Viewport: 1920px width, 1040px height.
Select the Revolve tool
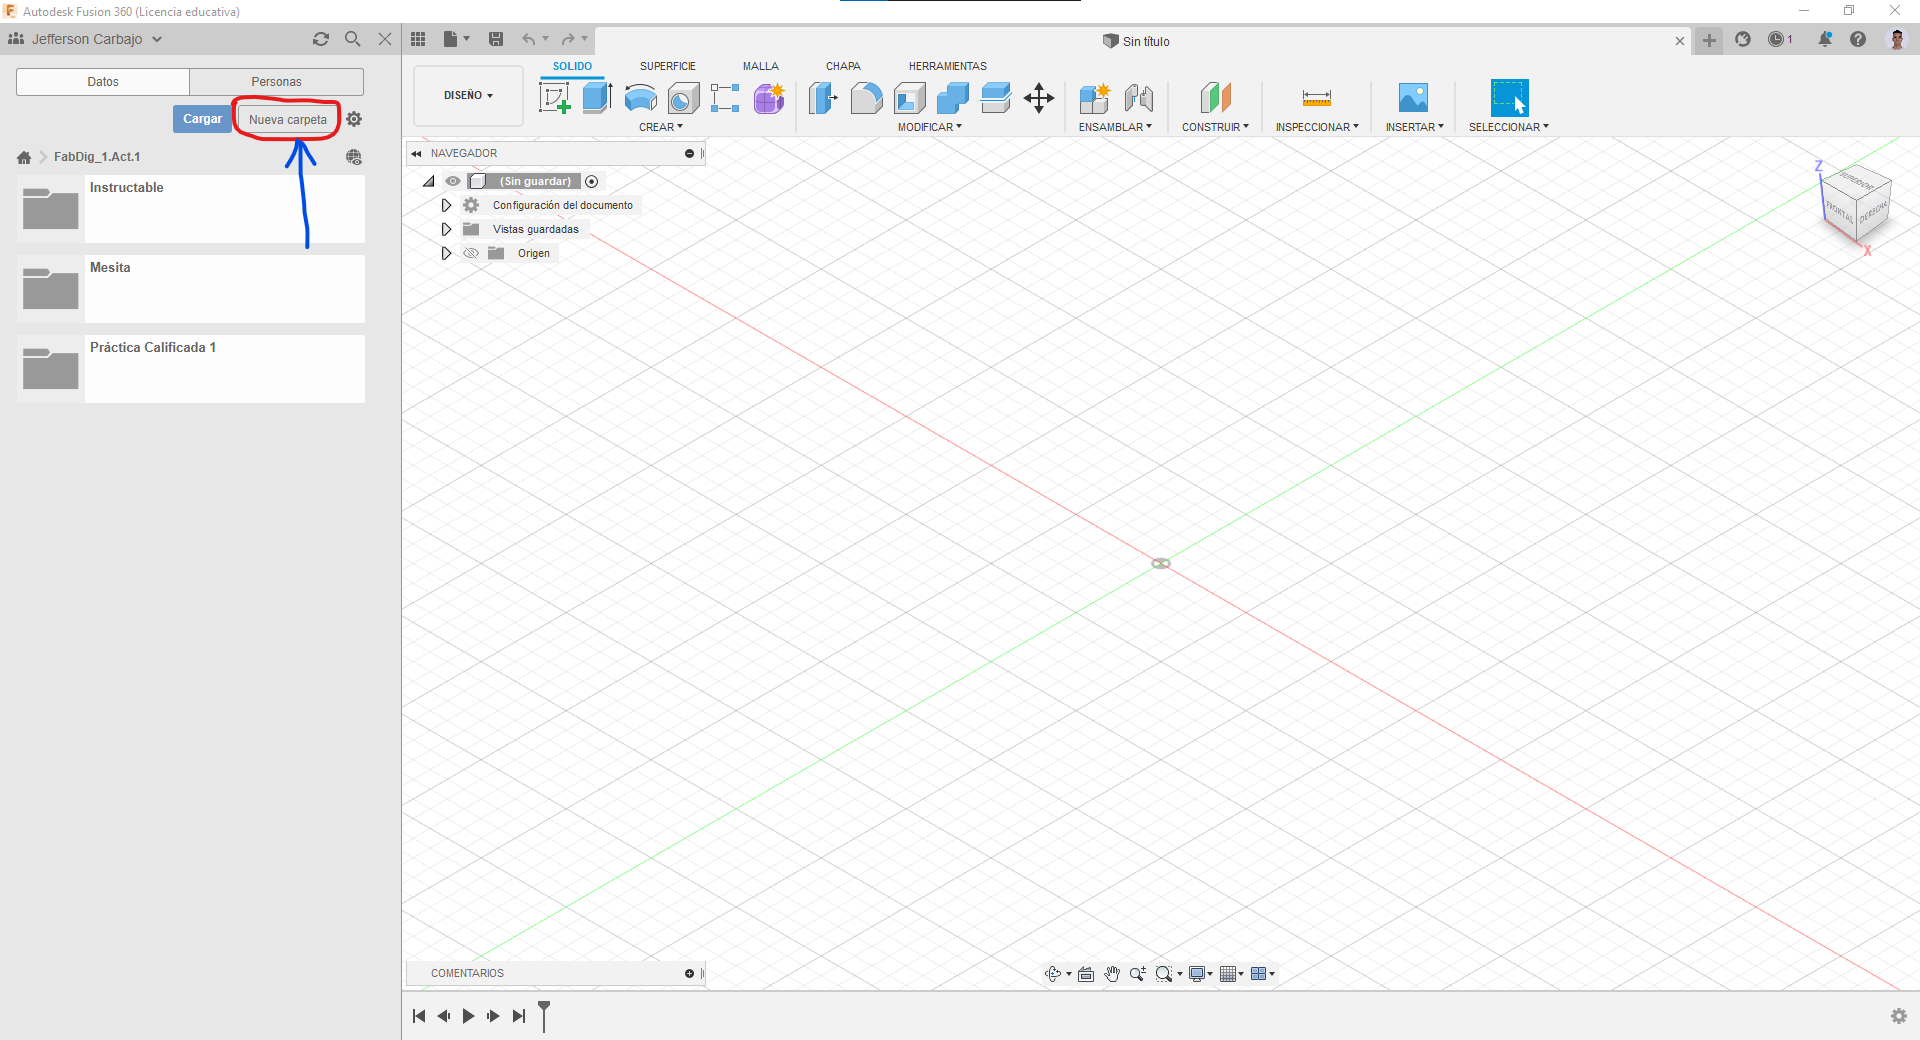point(640,98)
